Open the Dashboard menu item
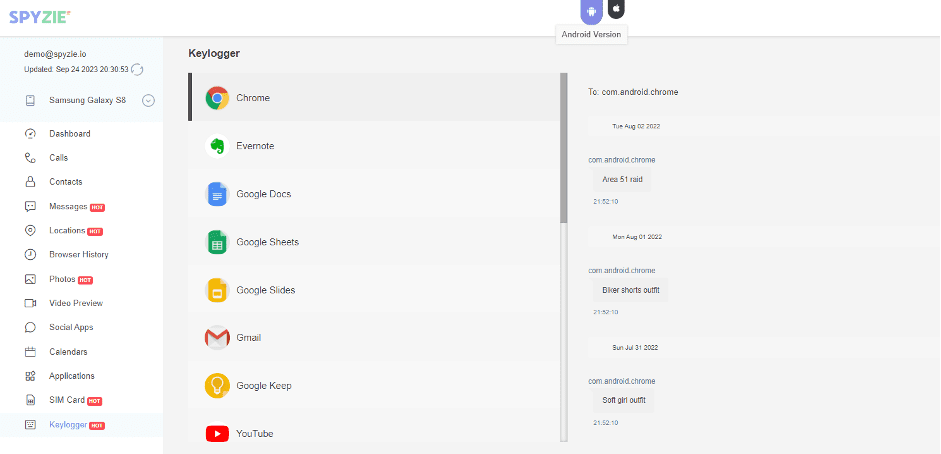 coord(70,134)
